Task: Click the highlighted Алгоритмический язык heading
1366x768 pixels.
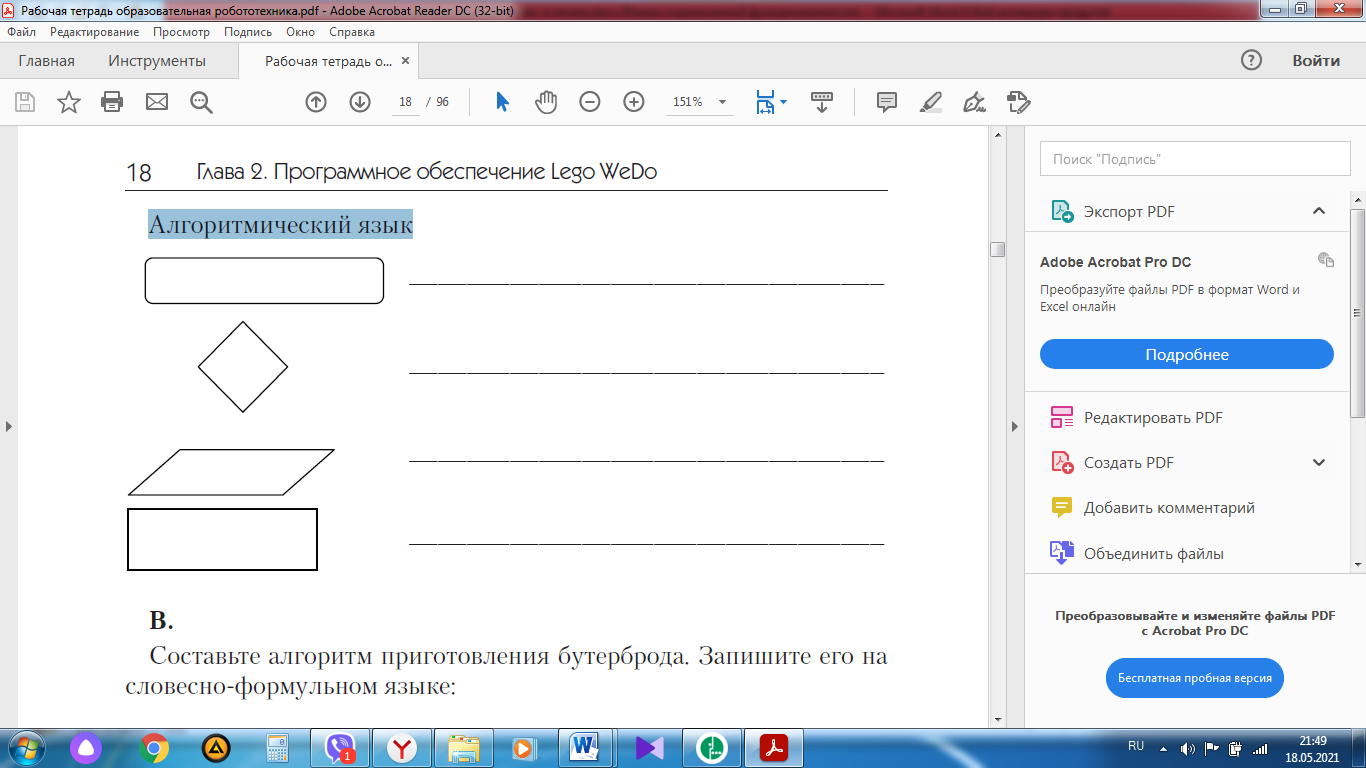Action: click(x=280, y=225)
